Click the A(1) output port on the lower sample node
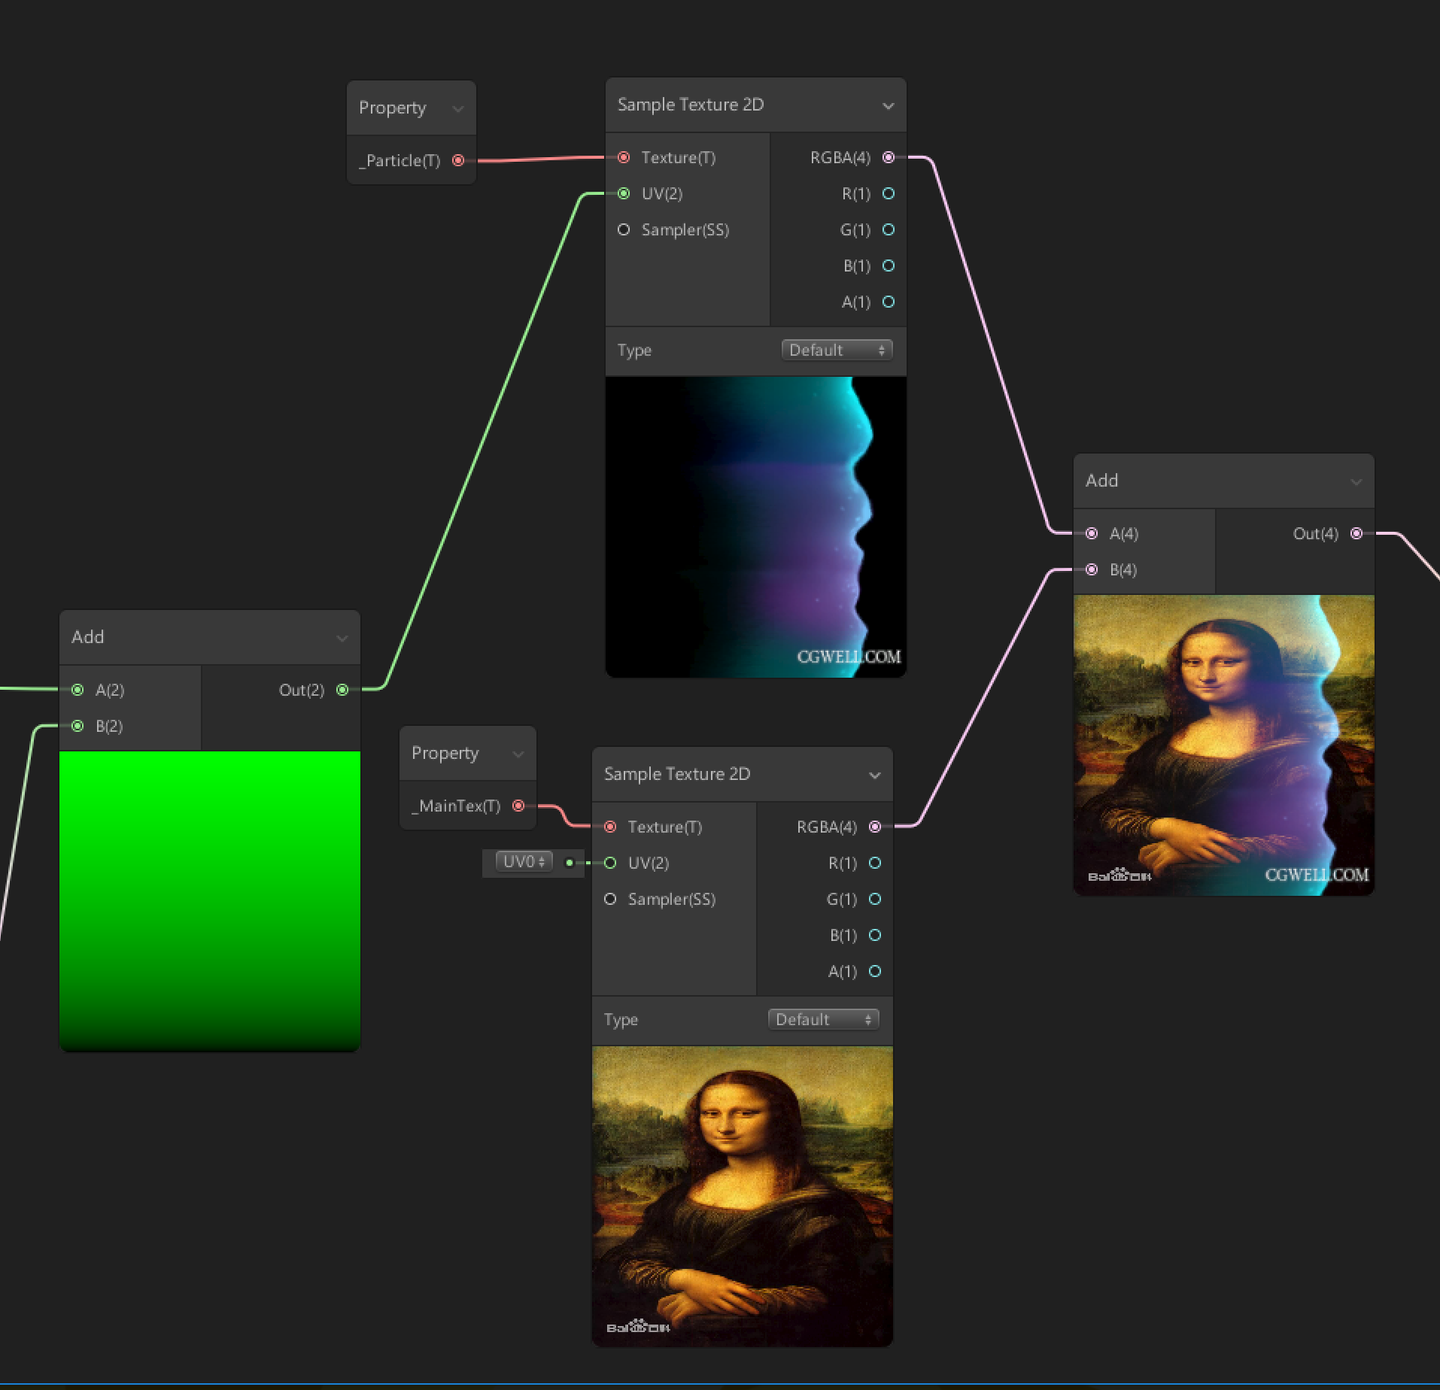The width and height of the screenshot is (1440, 1390). 874,971
